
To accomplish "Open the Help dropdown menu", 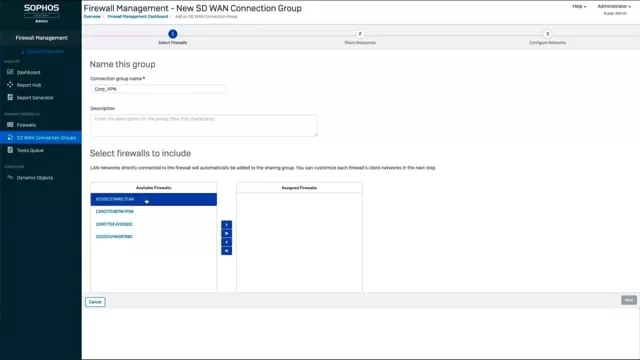I will pos(579,7).
